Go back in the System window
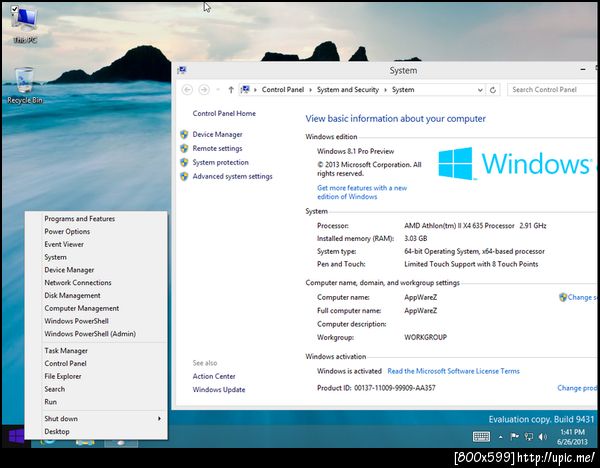The width and height of the screenshot is (600, 468). 187,90
